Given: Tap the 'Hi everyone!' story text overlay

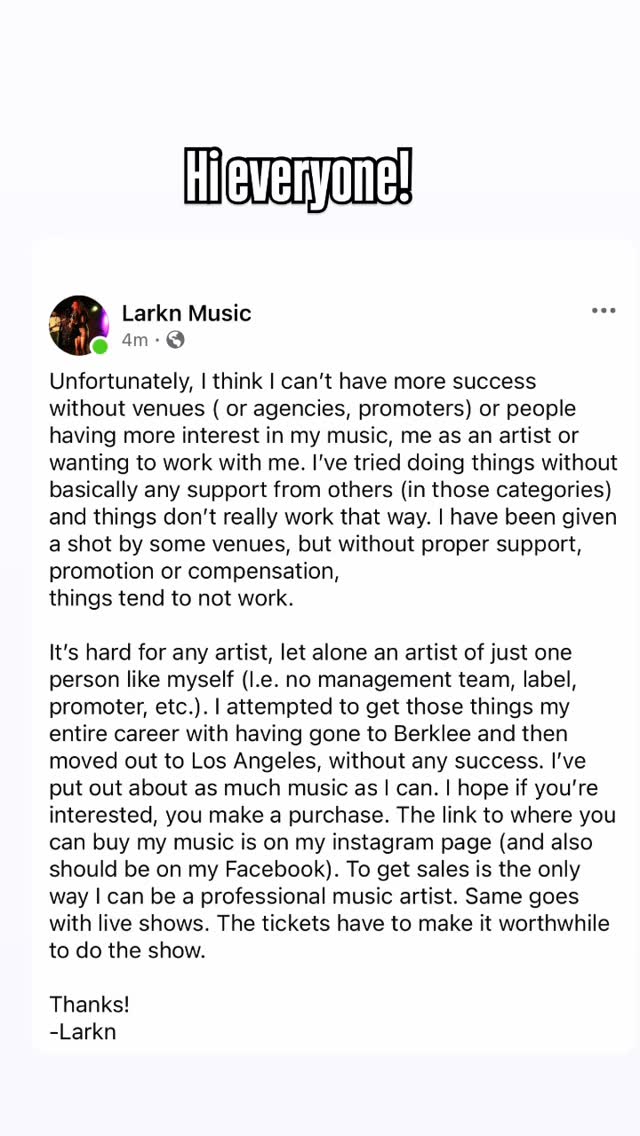Looking at the screenshot, I should (299, 178).
